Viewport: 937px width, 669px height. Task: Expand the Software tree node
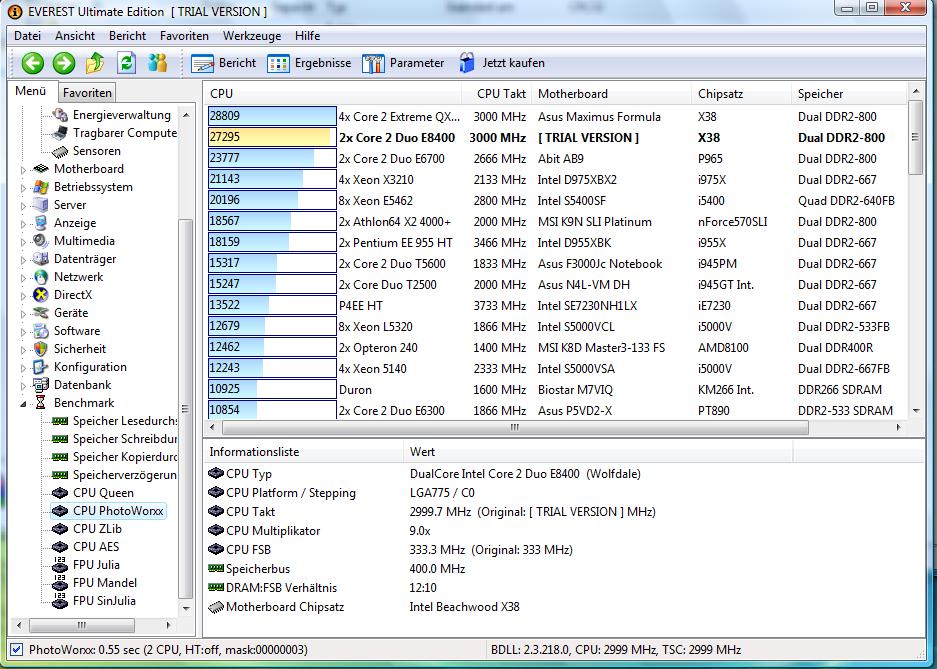pyautogui.click(x=23, y=332)
